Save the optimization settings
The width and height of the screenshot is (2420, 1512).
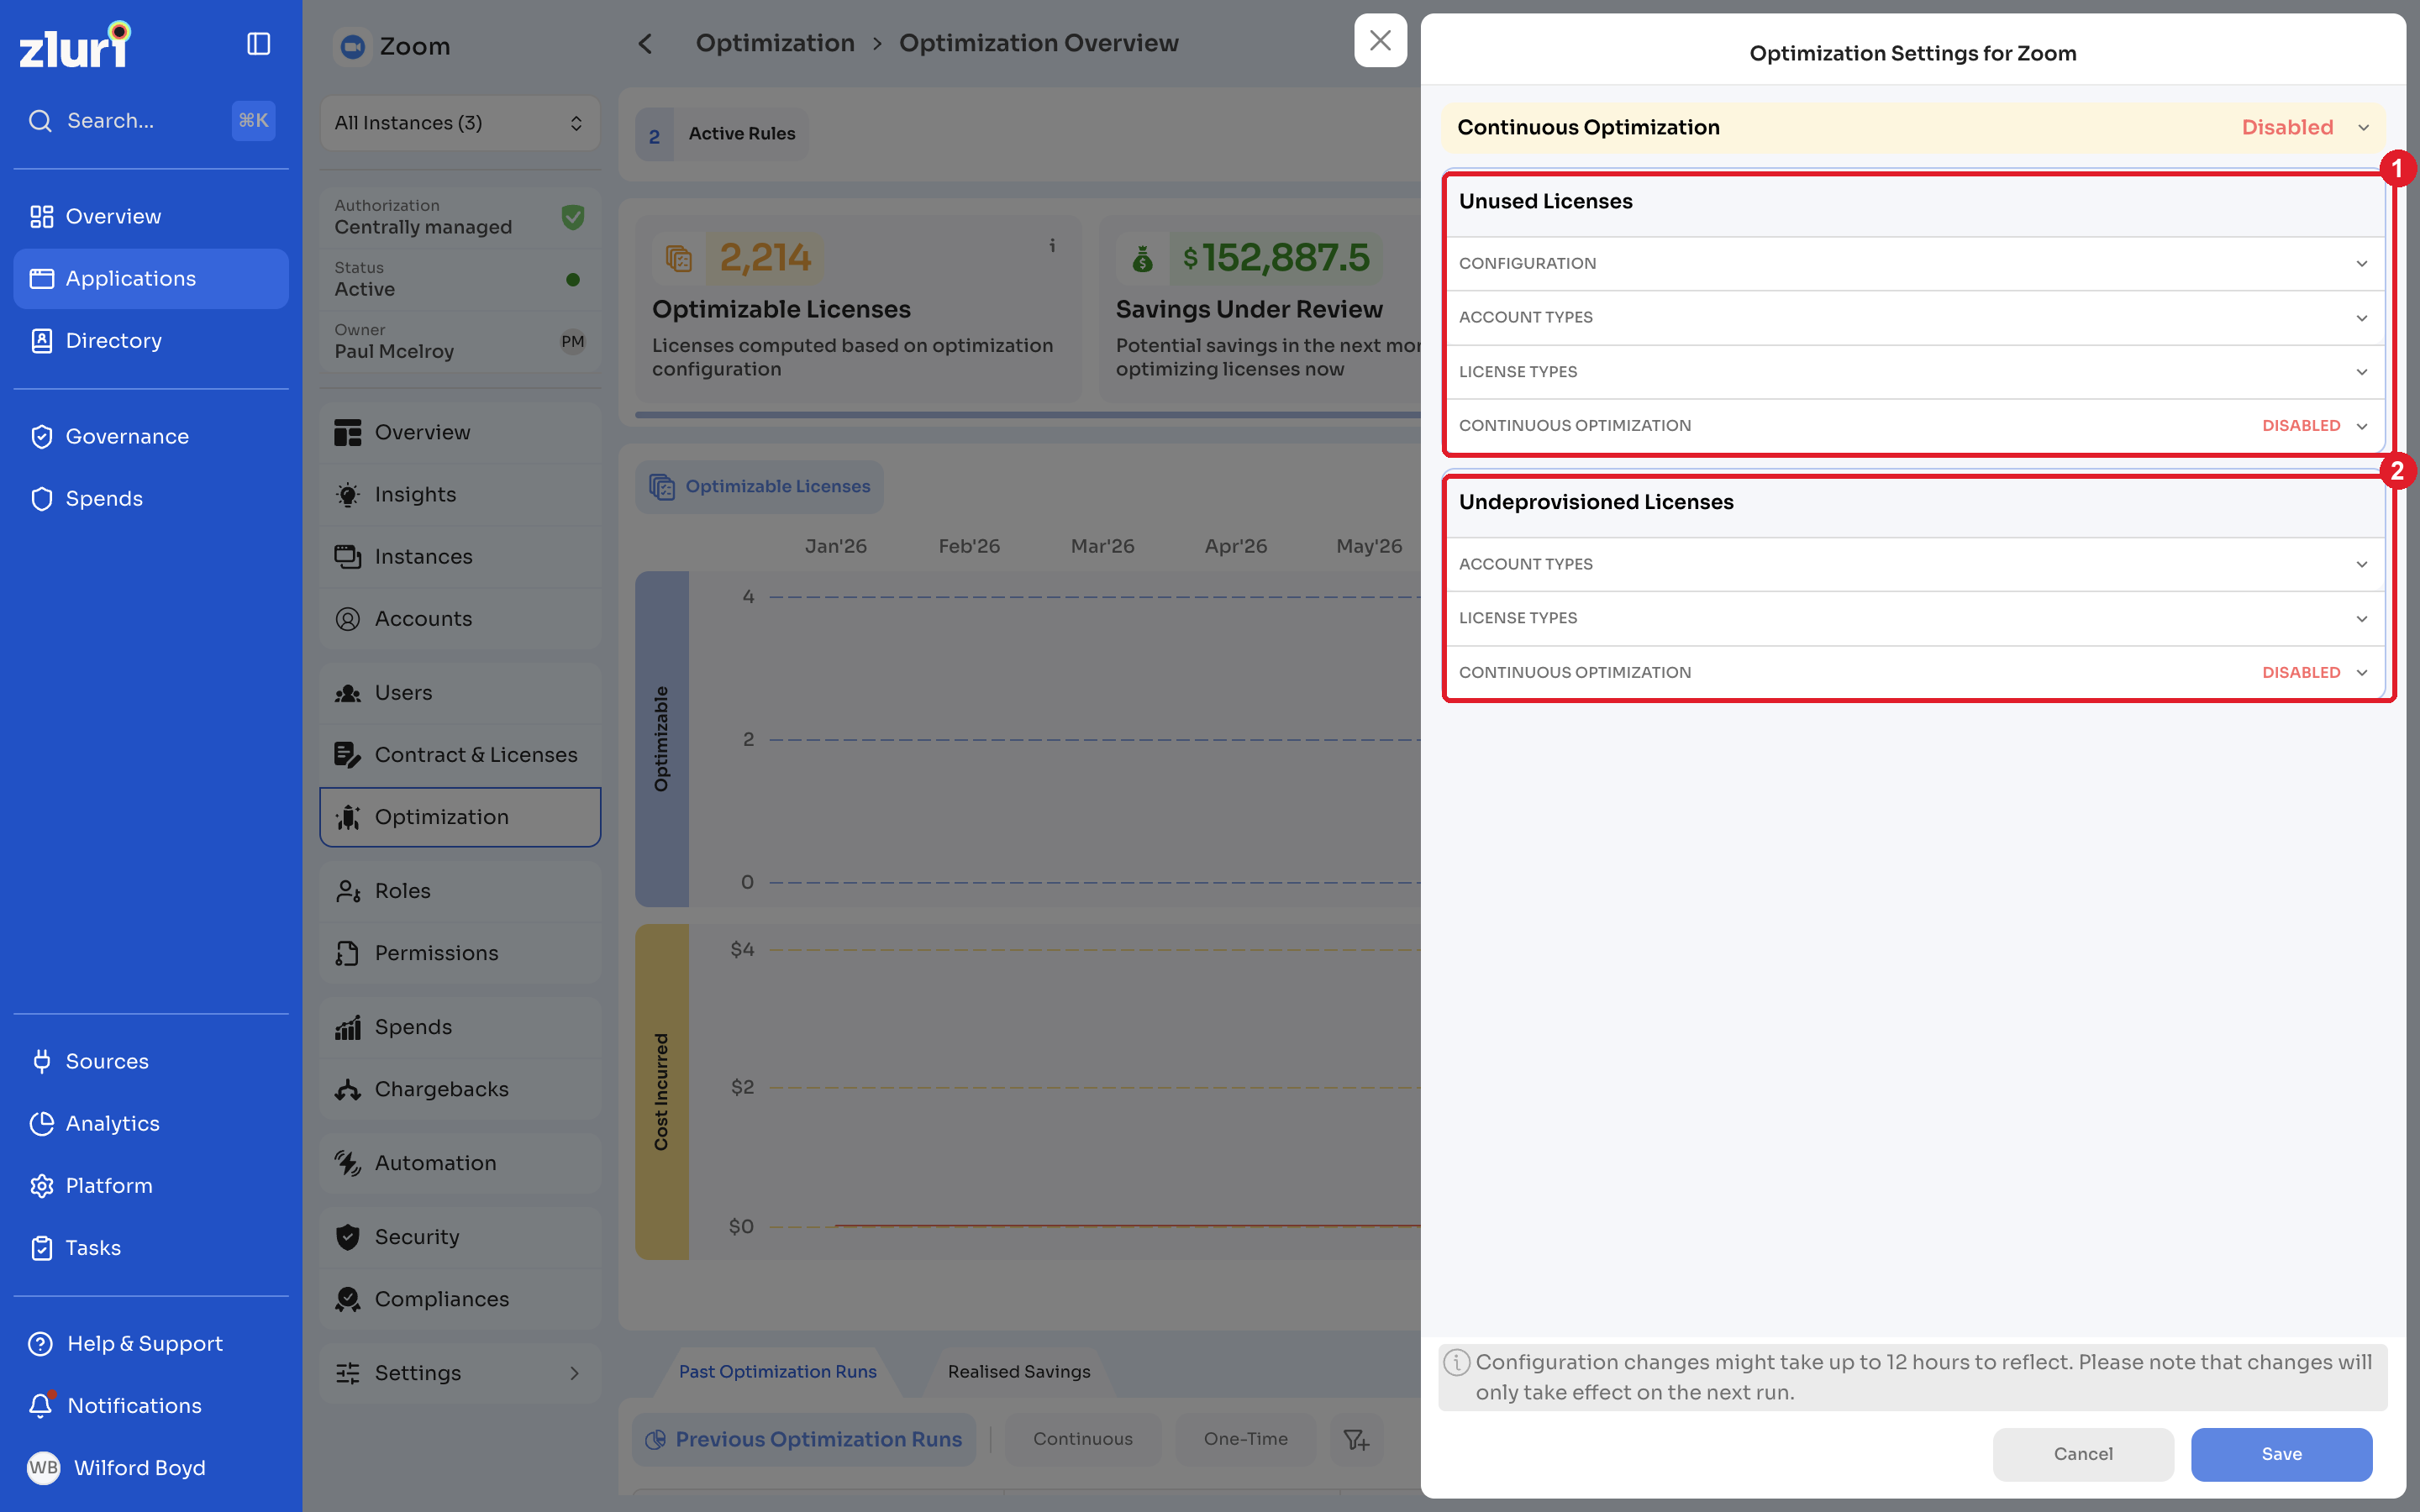[x=2281, y=1454]
